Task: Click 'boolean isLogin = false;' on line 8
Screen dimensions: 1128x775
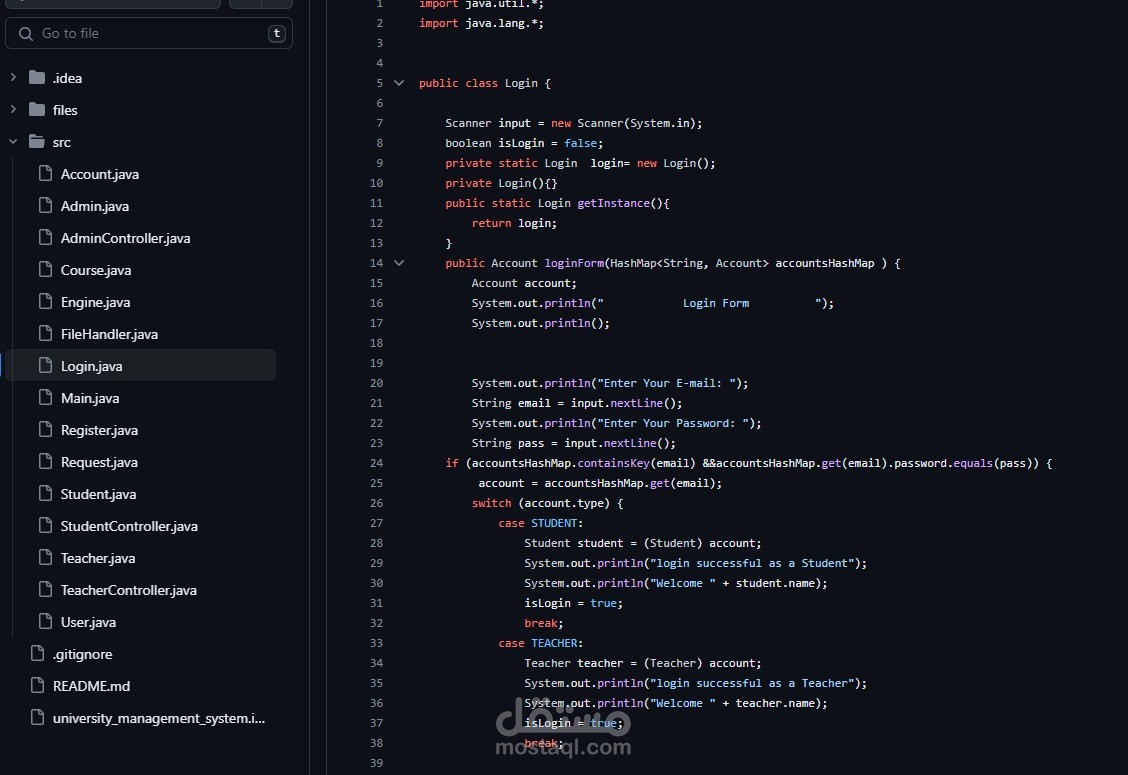Action: click(524, 143)
